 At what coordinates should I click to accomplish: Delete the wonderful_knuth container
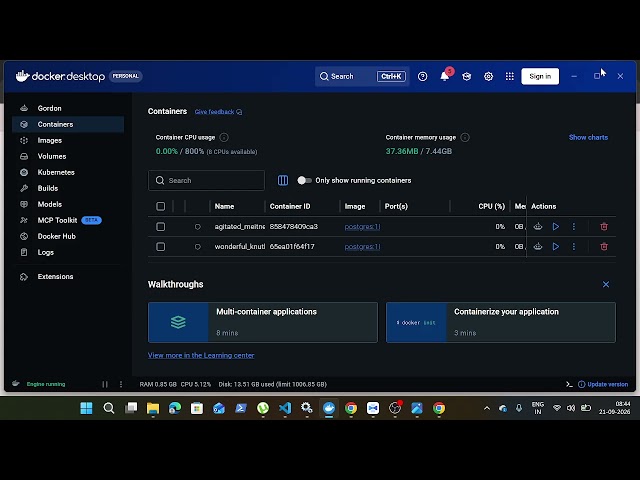604,247
